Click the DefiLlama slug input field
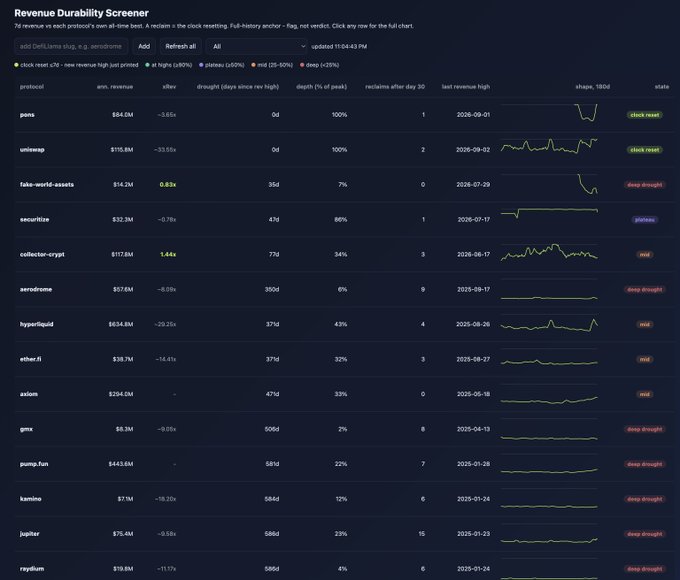The image size is (680, 580). coord(71,46)
